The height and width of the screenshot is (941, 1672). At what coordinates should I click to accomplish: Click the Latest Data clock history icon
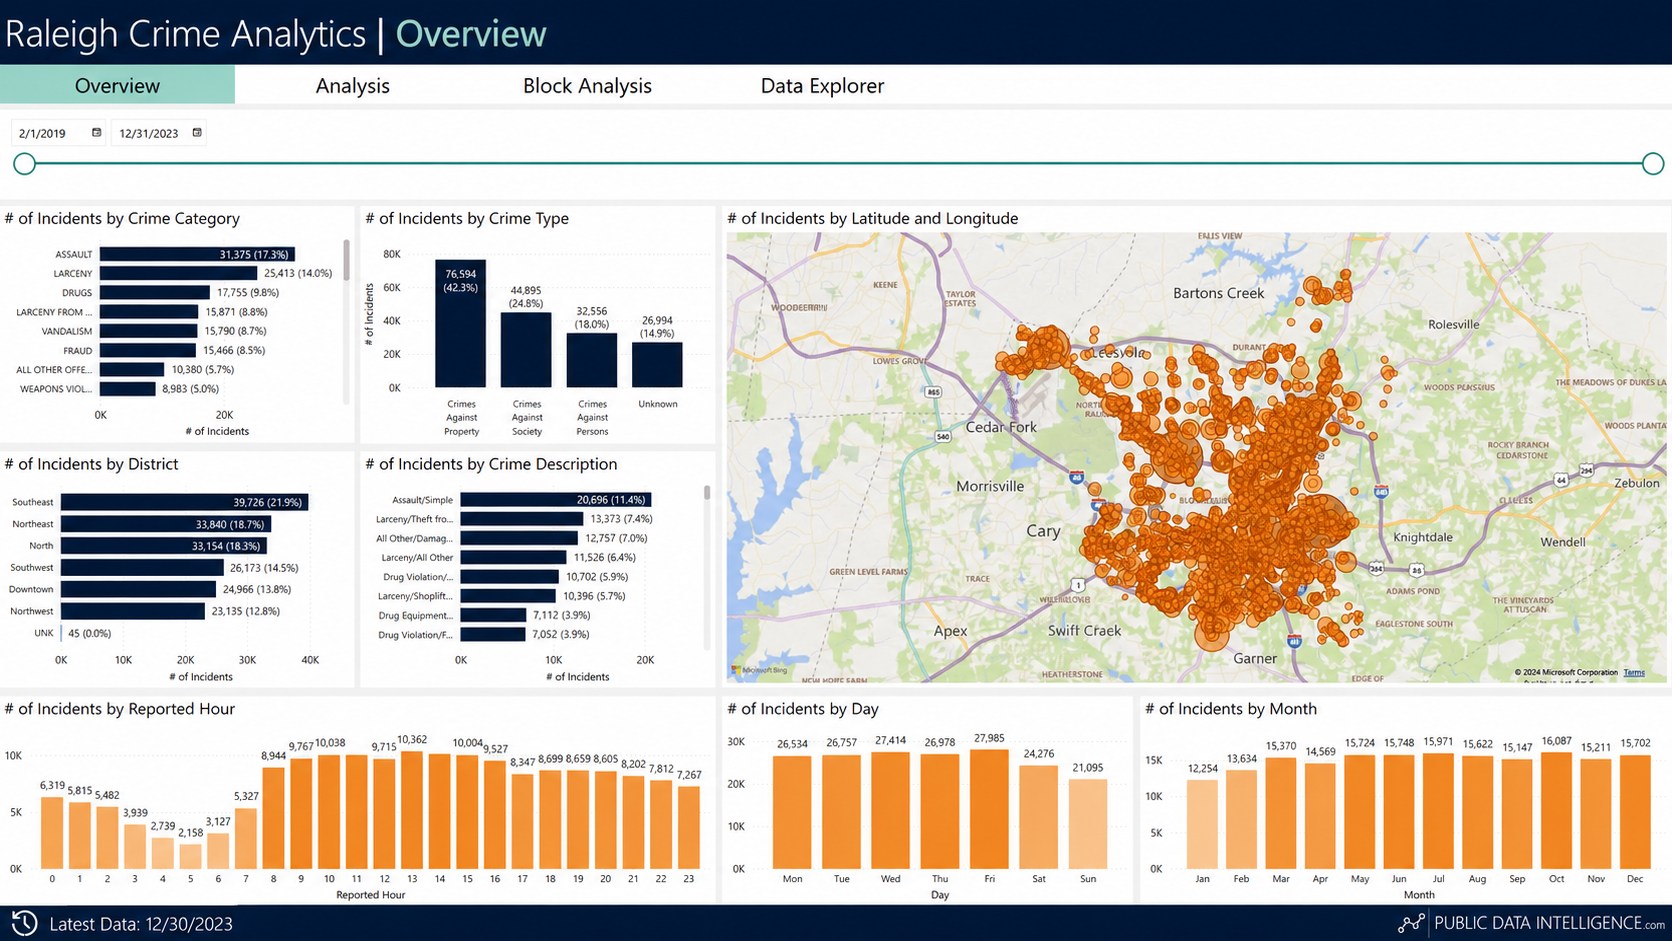[x=24, y=923]
